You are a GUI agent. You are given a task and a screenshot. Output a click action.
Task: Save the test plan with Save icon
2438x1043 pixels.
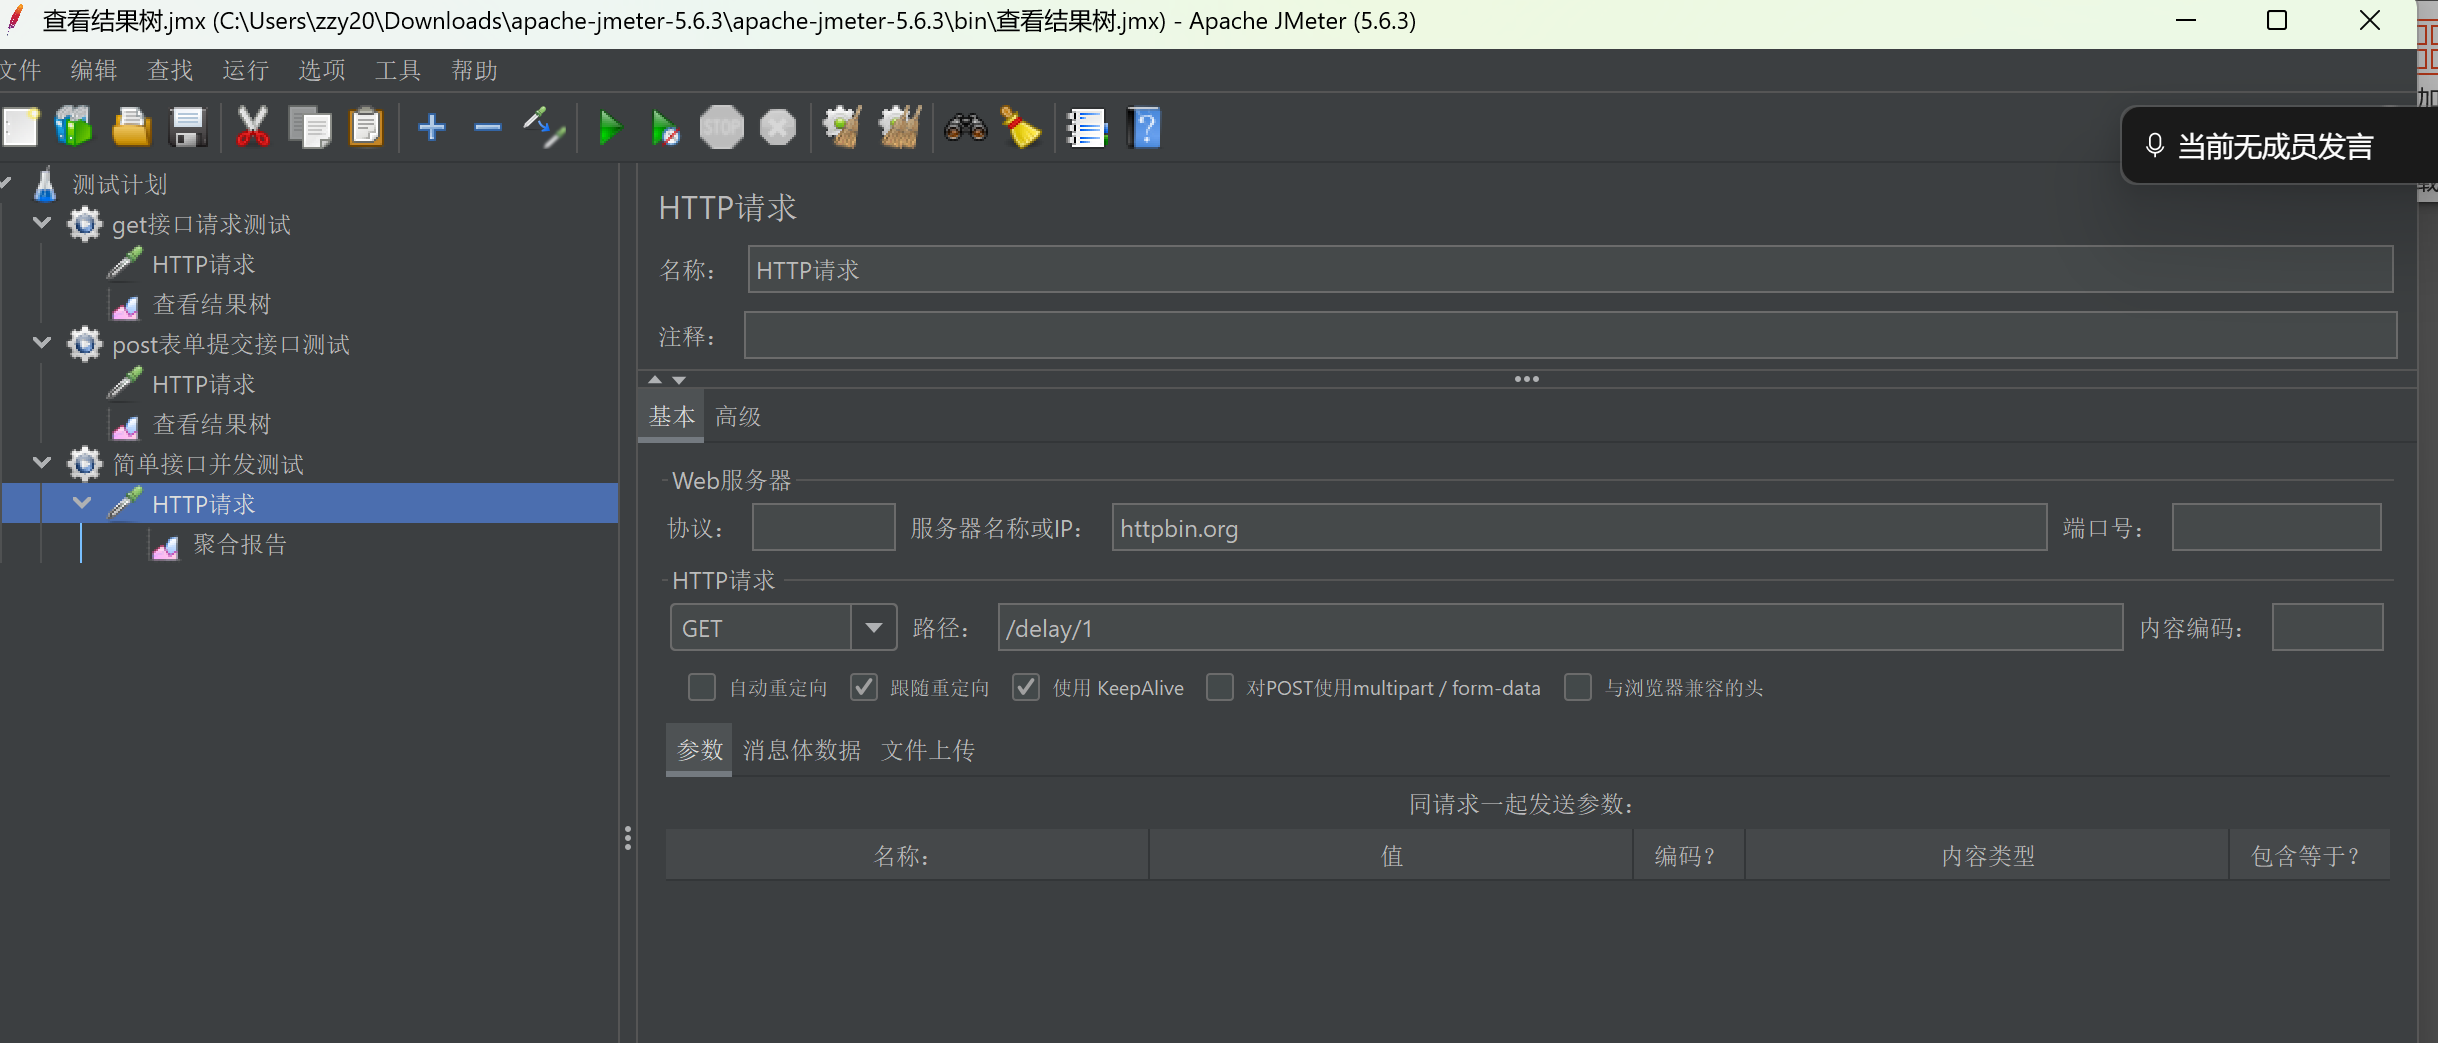click(188, 127)
